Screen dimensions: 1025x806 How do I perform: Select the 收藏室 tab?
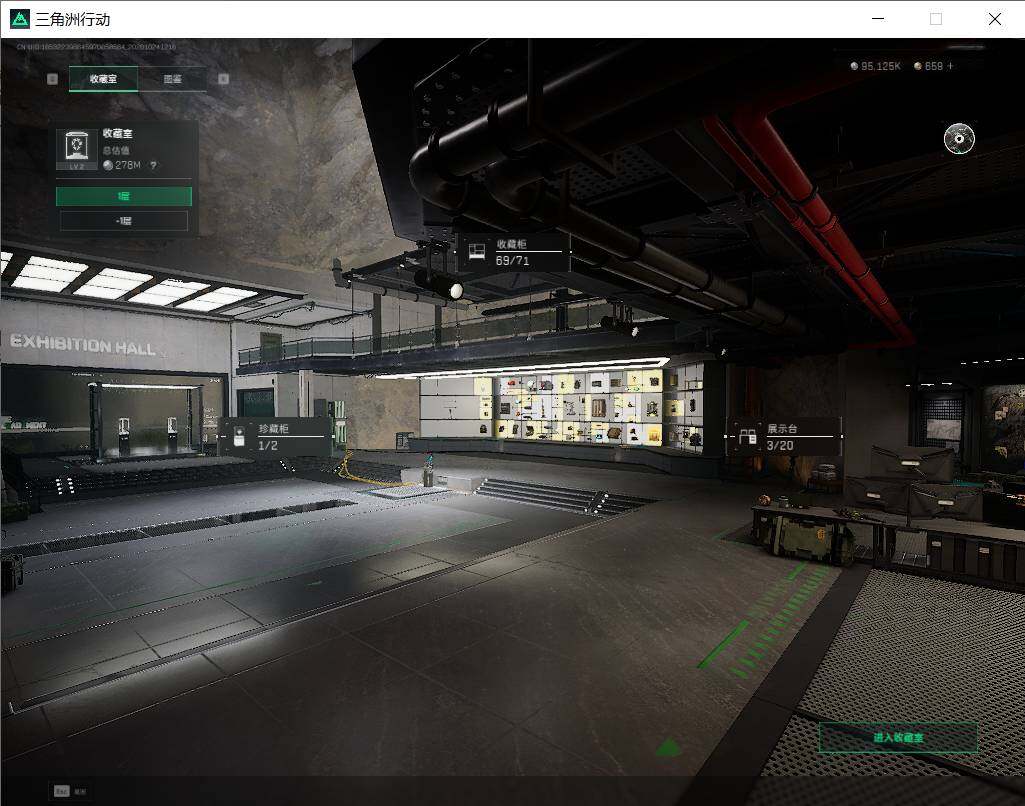point(103,79)
